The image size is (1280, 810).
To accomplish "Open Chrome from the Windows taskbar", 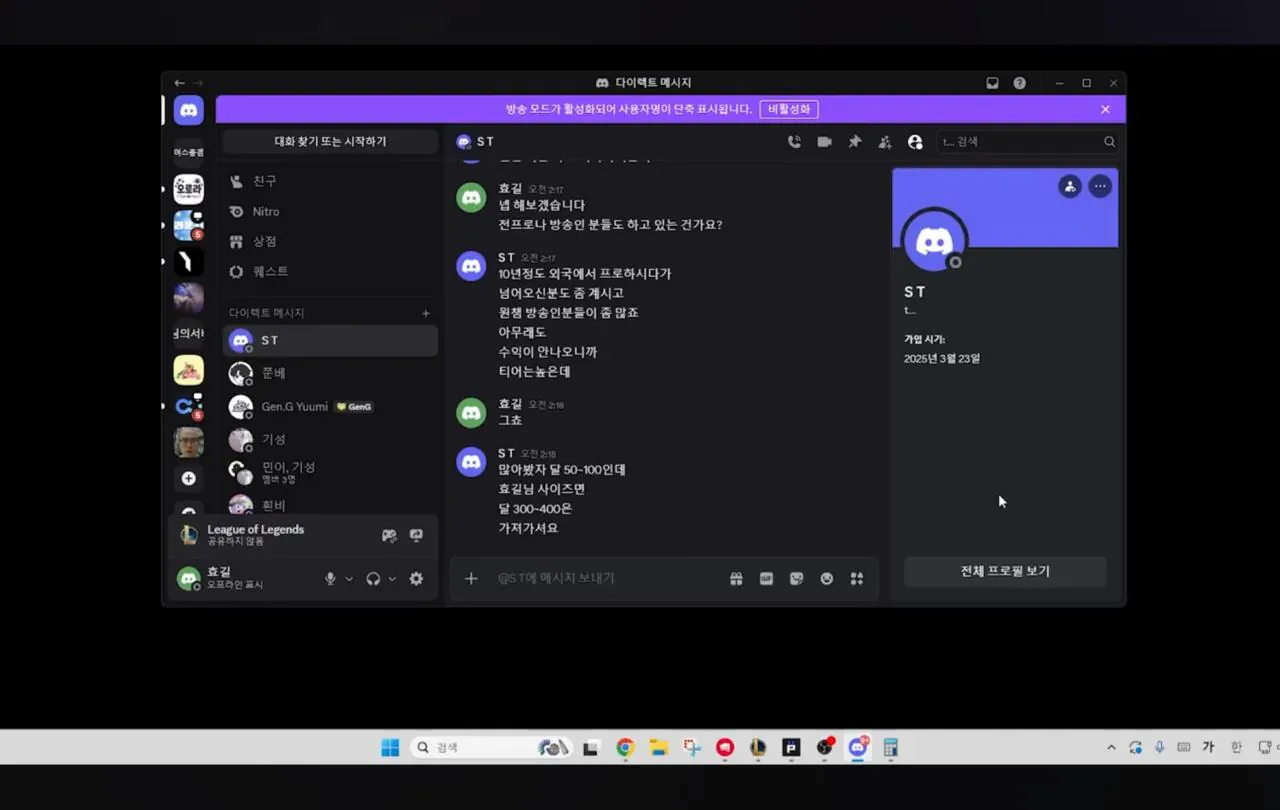I will (x=625, y=747).
